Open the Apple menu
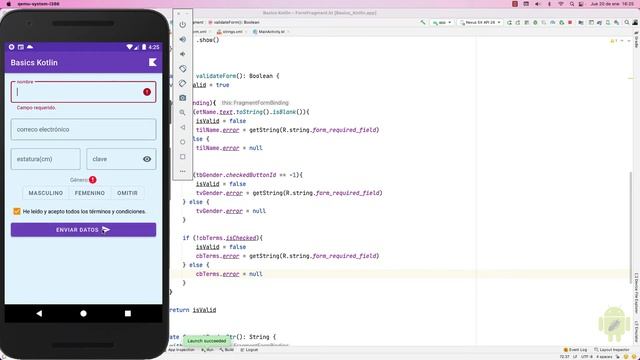 (9, 4)
